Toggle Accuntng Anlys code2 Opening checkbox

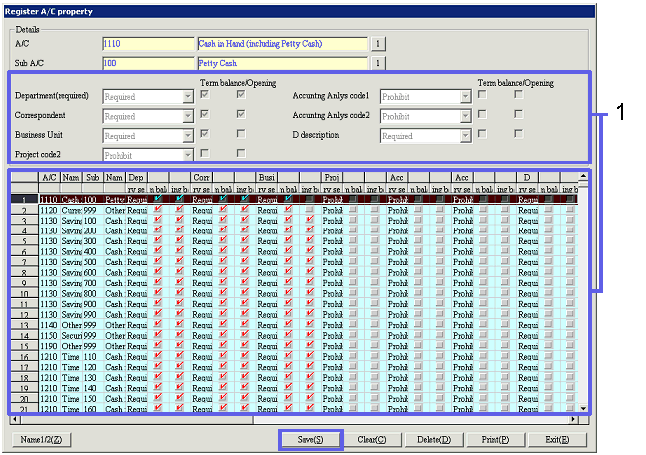point(519,114)
